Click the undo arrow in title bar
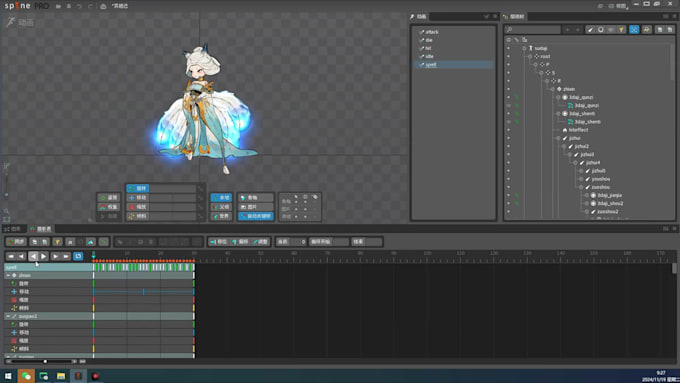This screenshot has width=680, height=383. (79, 6)
